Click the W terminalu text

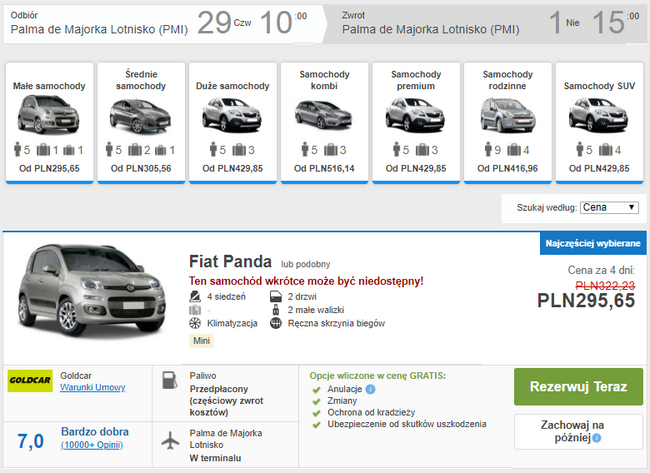point(215,458)
